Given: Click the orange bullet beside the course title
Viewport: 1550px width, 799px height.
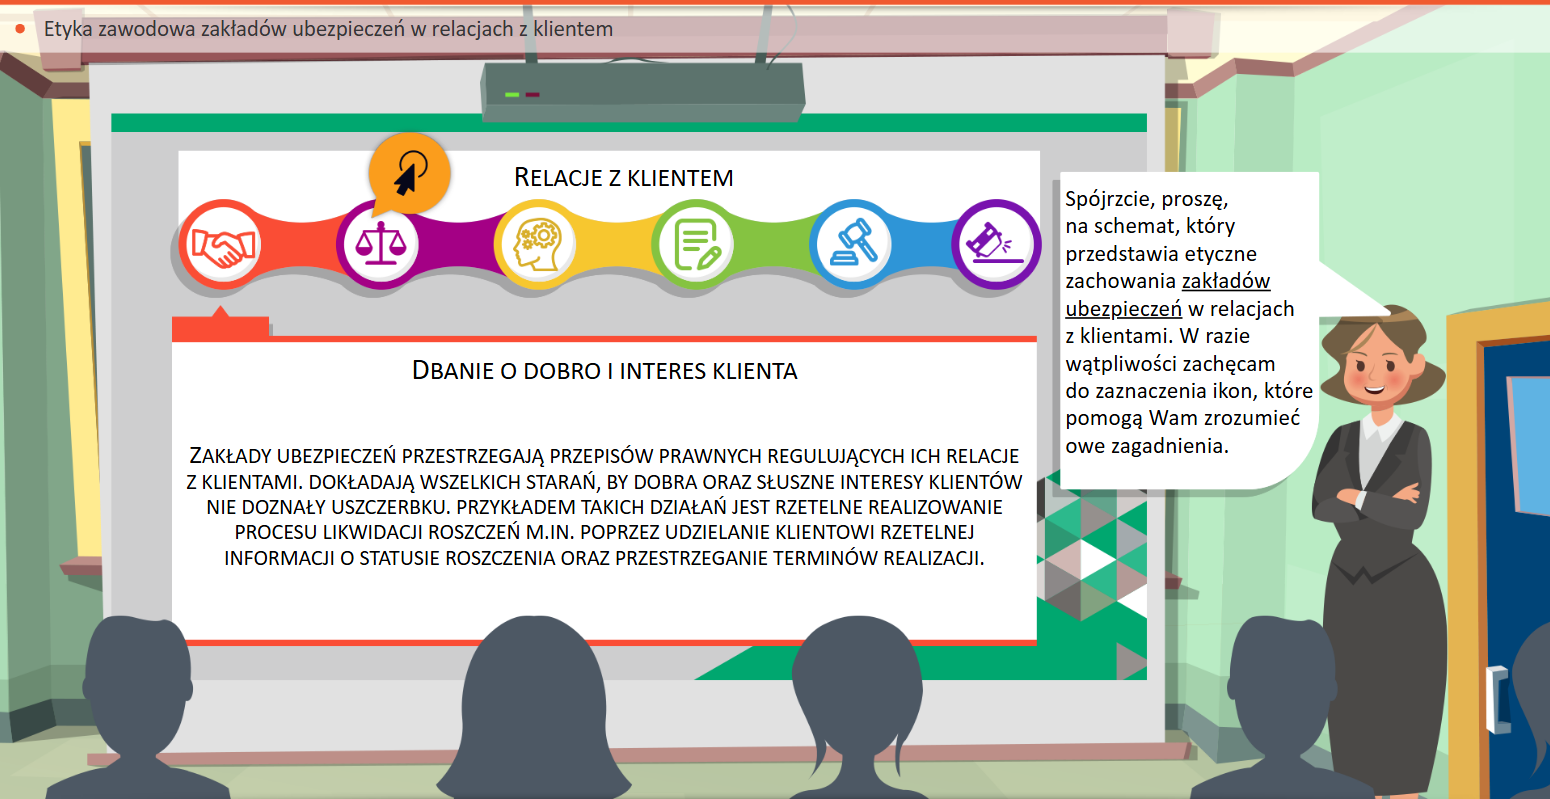Looking at the screenshot, I should tap(20, 29).
